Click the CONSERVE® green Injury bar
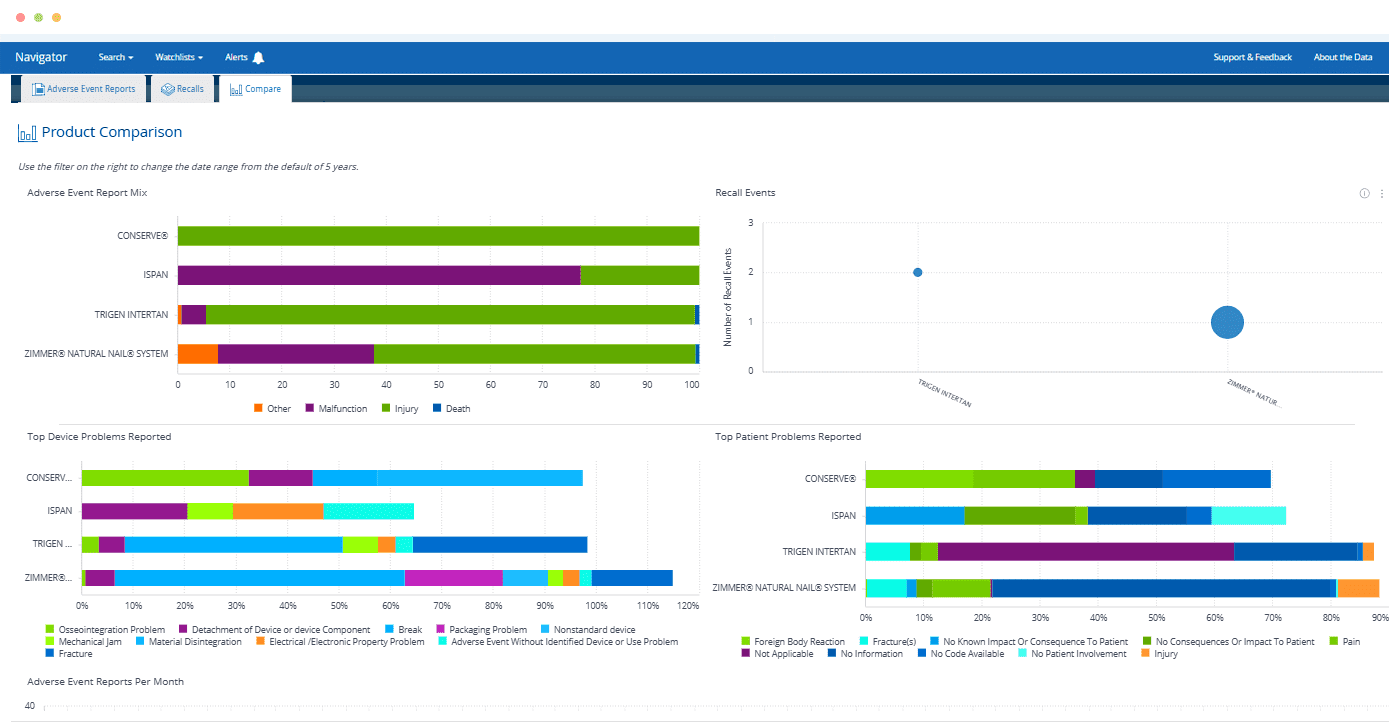This screenshot has width=1389, height=725. pyautogui.click(x=438, y=236)
